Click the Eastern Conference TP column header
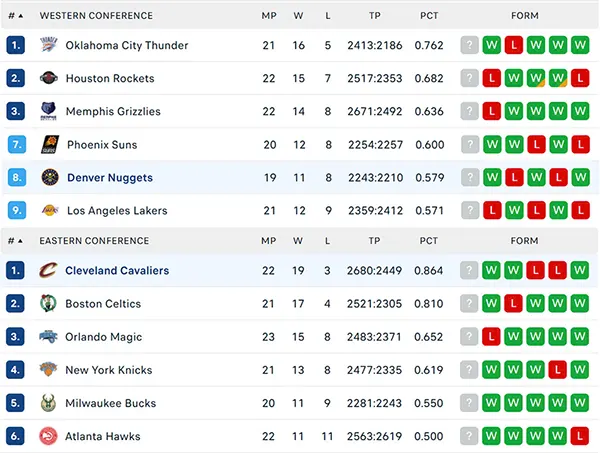Viewport: 600px width, 453px height. (374, 241)
